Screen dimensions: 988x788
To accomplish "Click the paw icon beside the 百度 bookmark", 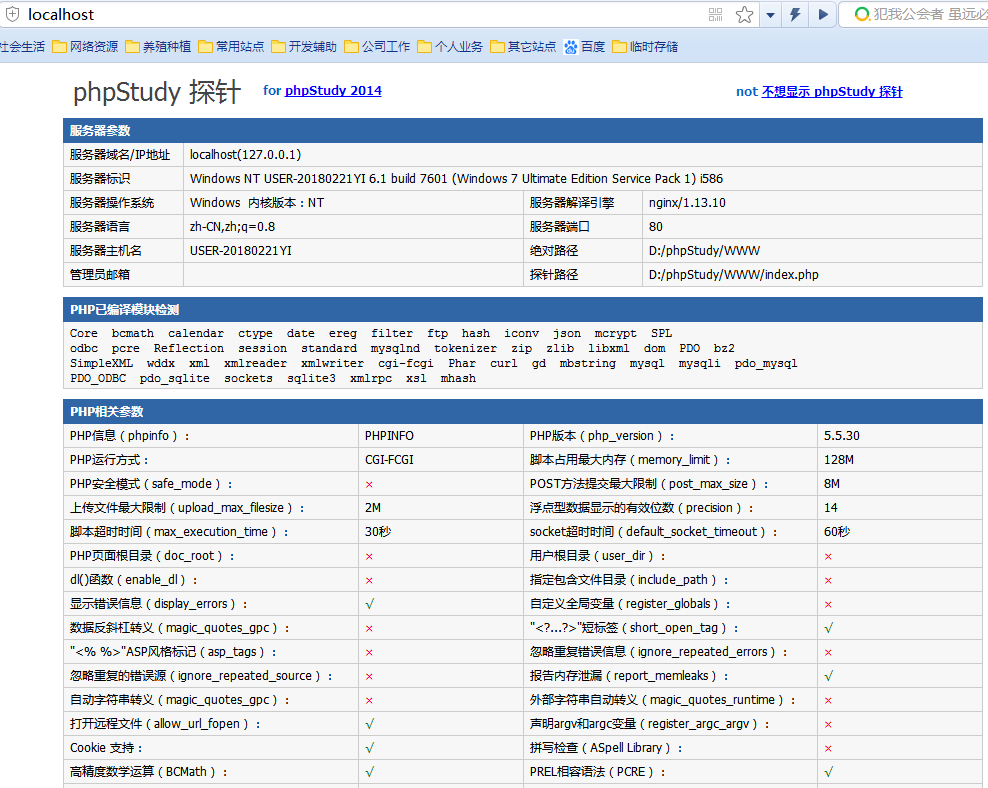I will (x=570, y=46).
